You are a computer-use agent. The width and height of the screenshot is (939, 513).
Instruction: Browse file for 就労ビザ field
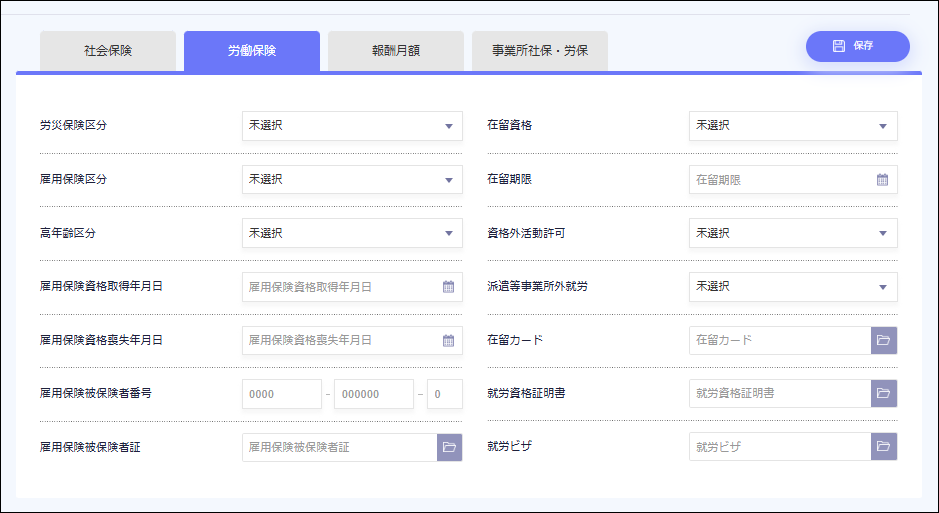click(x=883, y=447)
